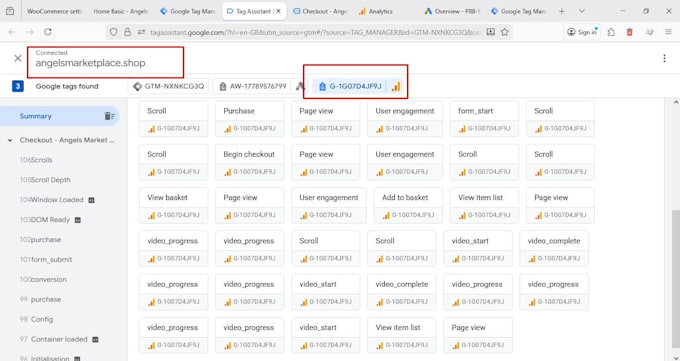Switch to Home Basic - Angels tab
Screen dimensions: 680x361
tap(121, 11)
